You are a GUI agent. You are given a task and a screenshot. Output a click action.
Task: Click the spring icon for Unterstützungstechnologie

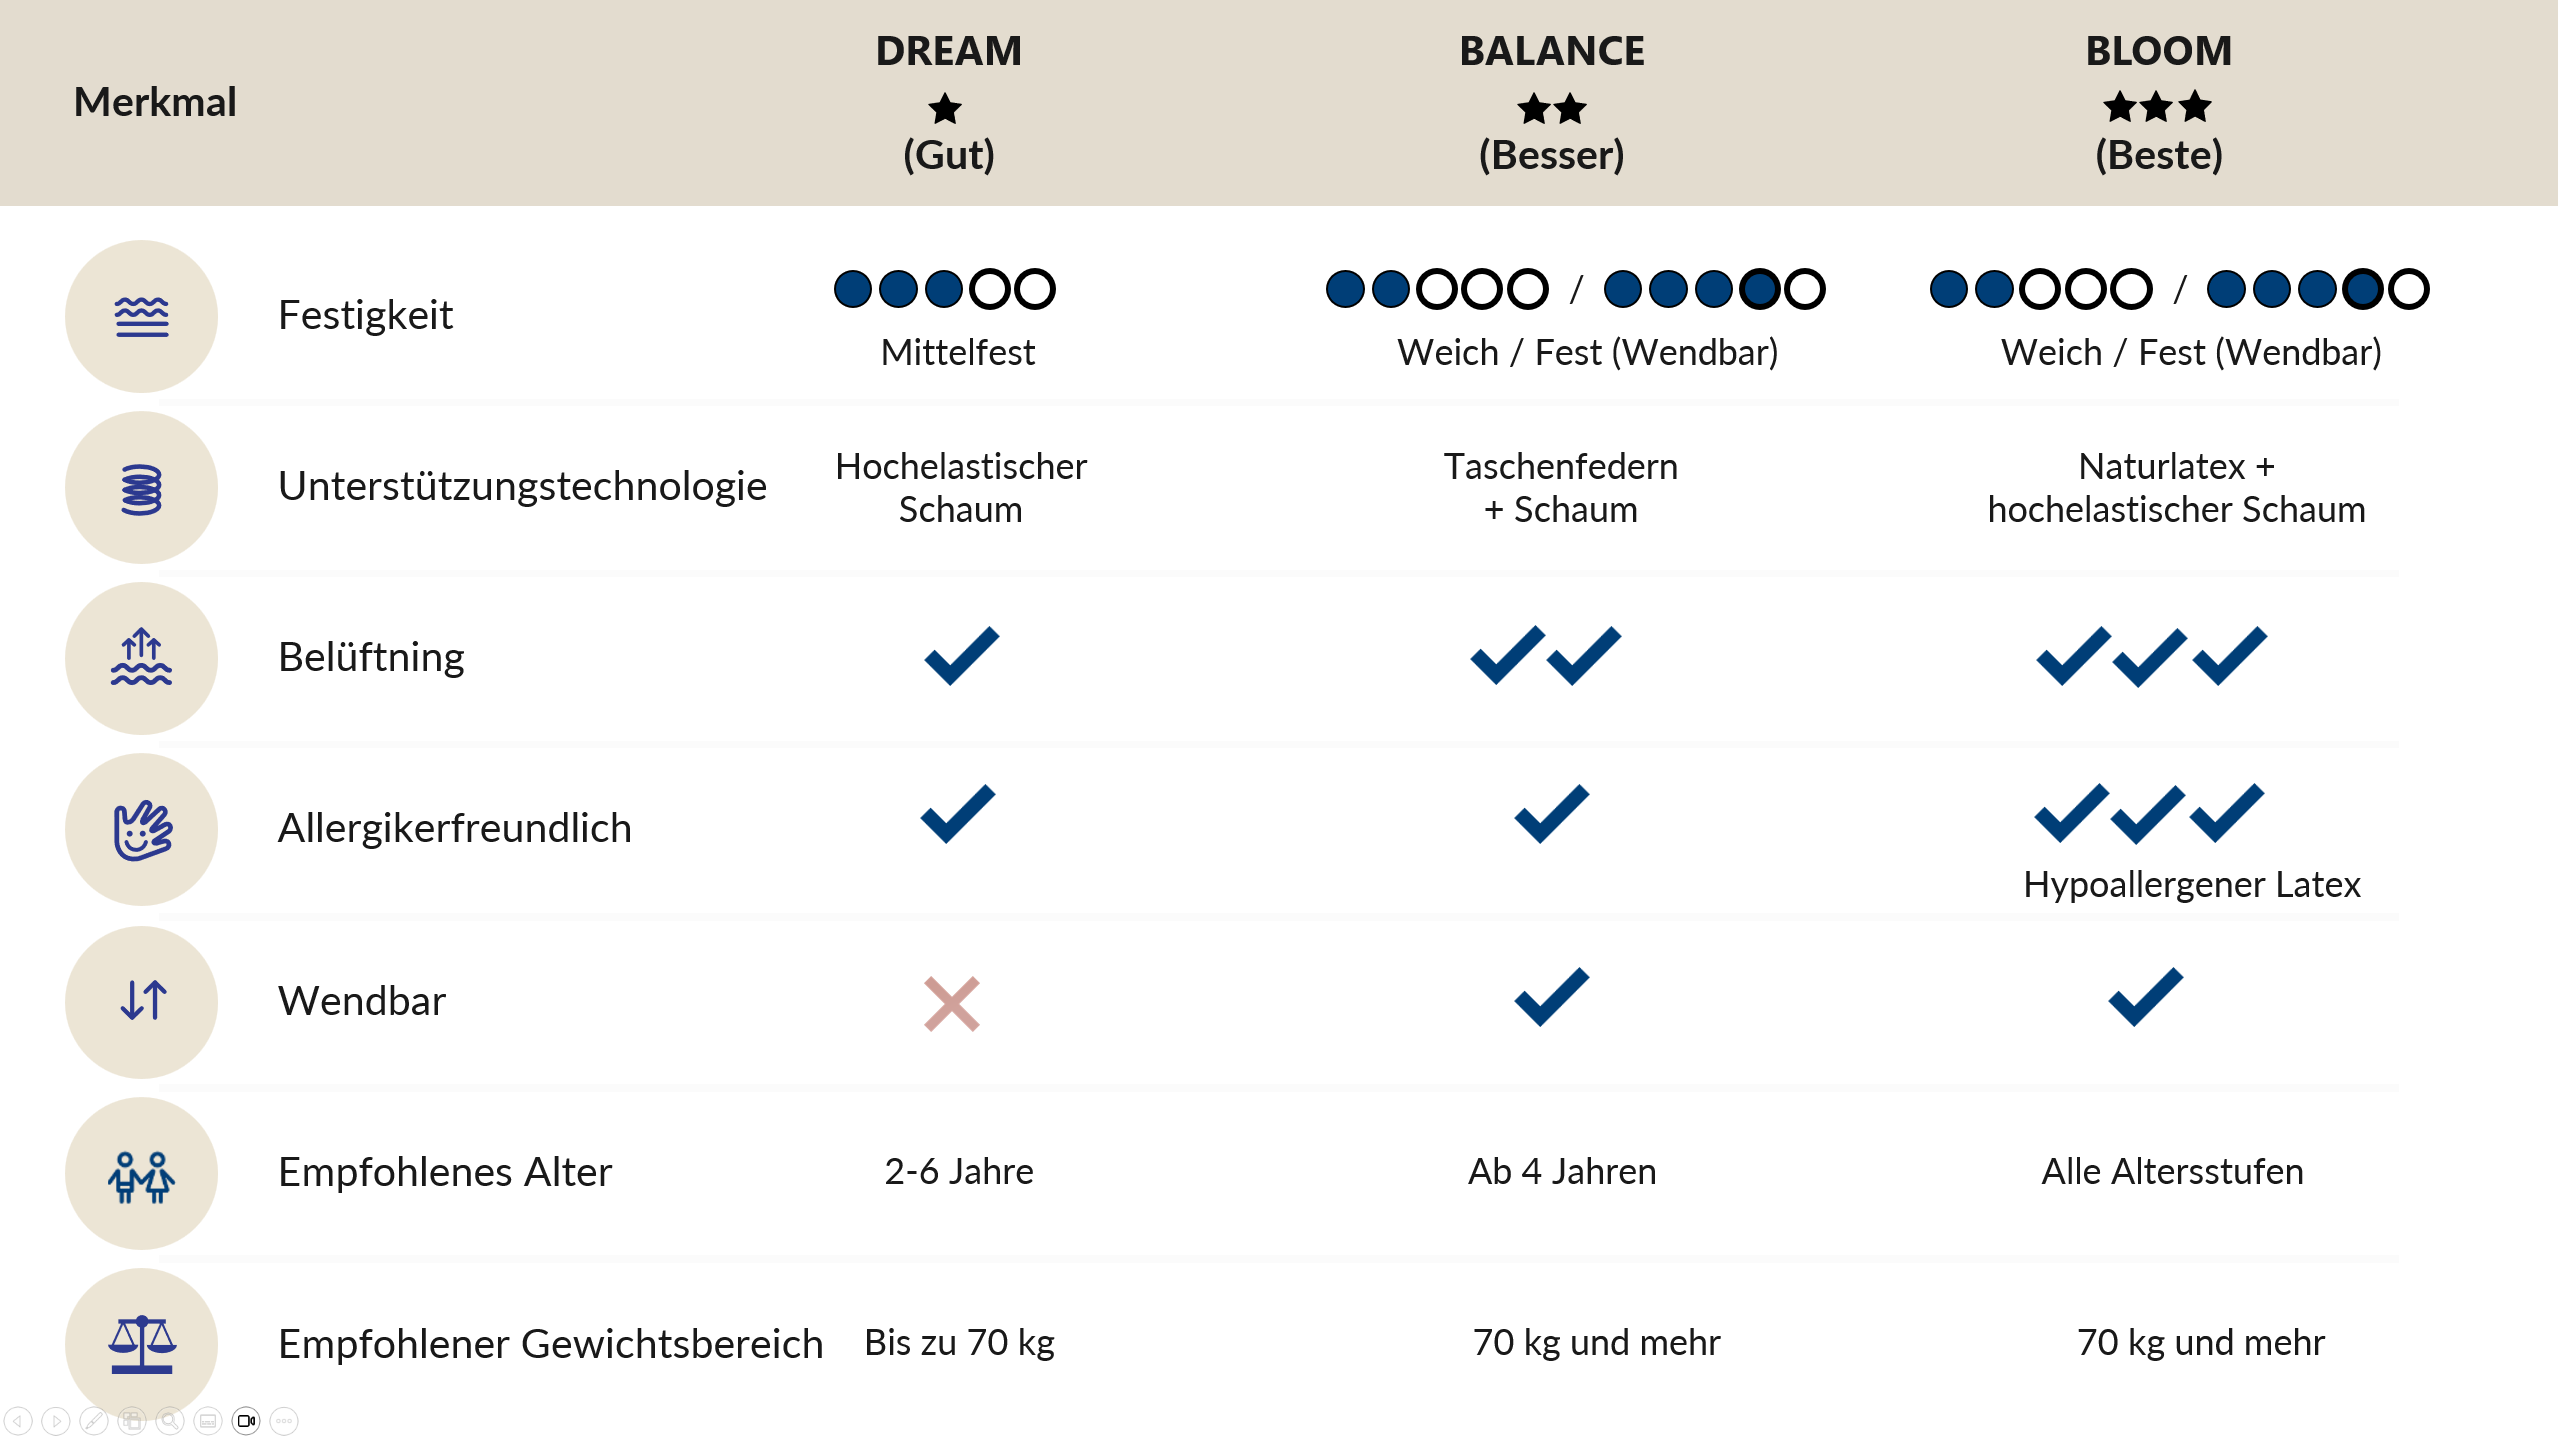point(141,488)
